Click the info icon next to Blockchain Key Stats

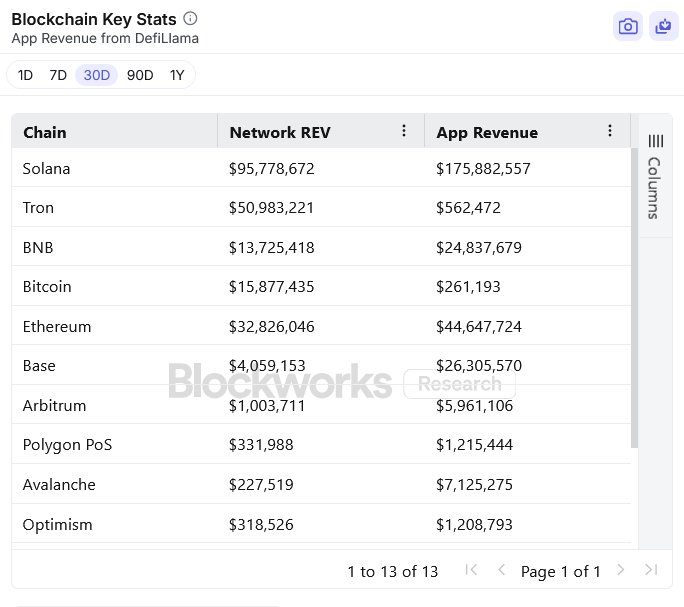[x=190, y=18]
